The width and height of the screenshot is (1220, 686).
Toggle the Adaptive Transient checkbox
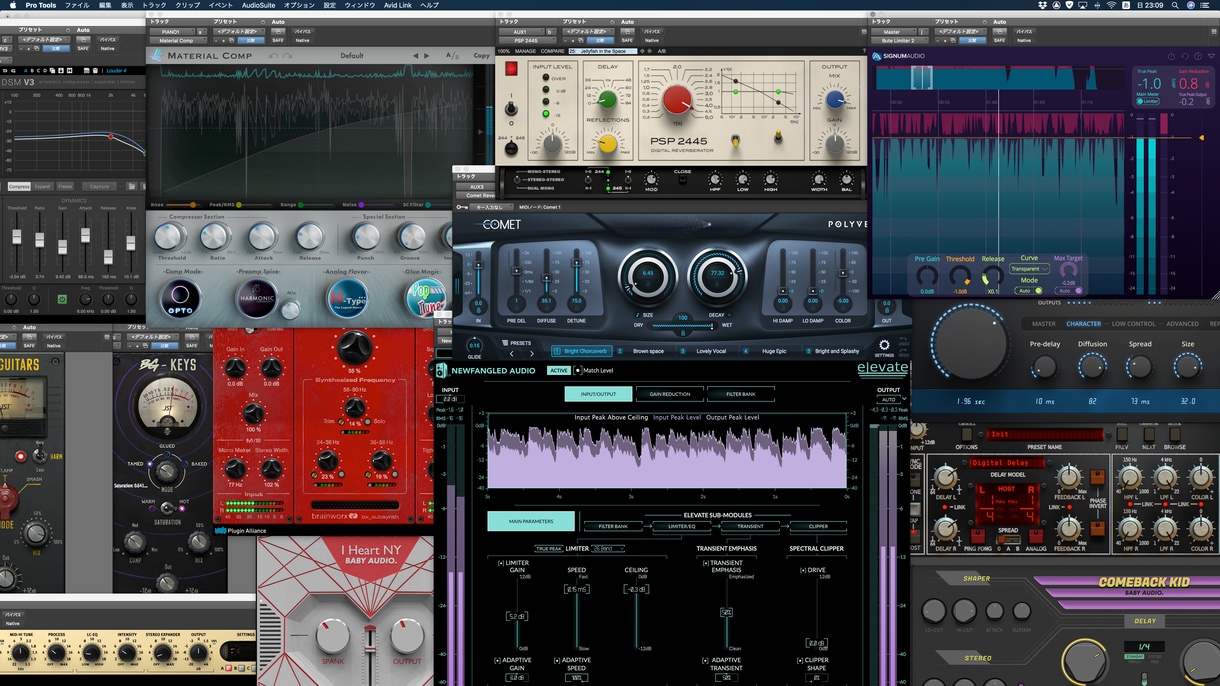[x=706, y=660]
